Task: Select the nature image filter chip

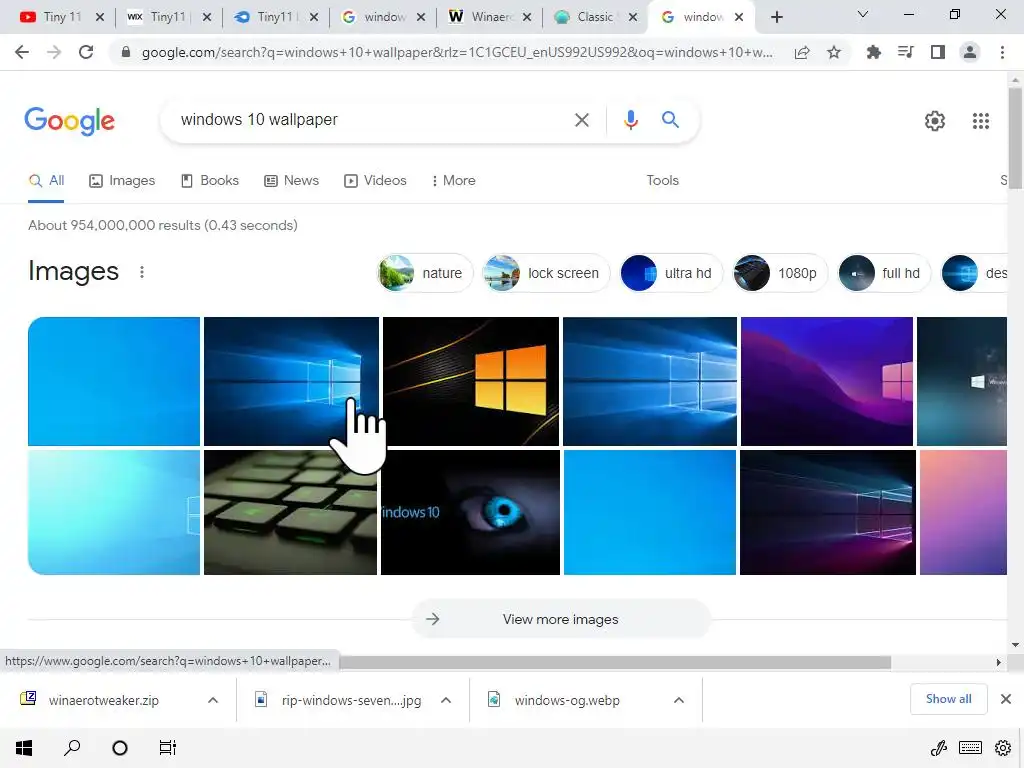Action: tap(425, 273)
